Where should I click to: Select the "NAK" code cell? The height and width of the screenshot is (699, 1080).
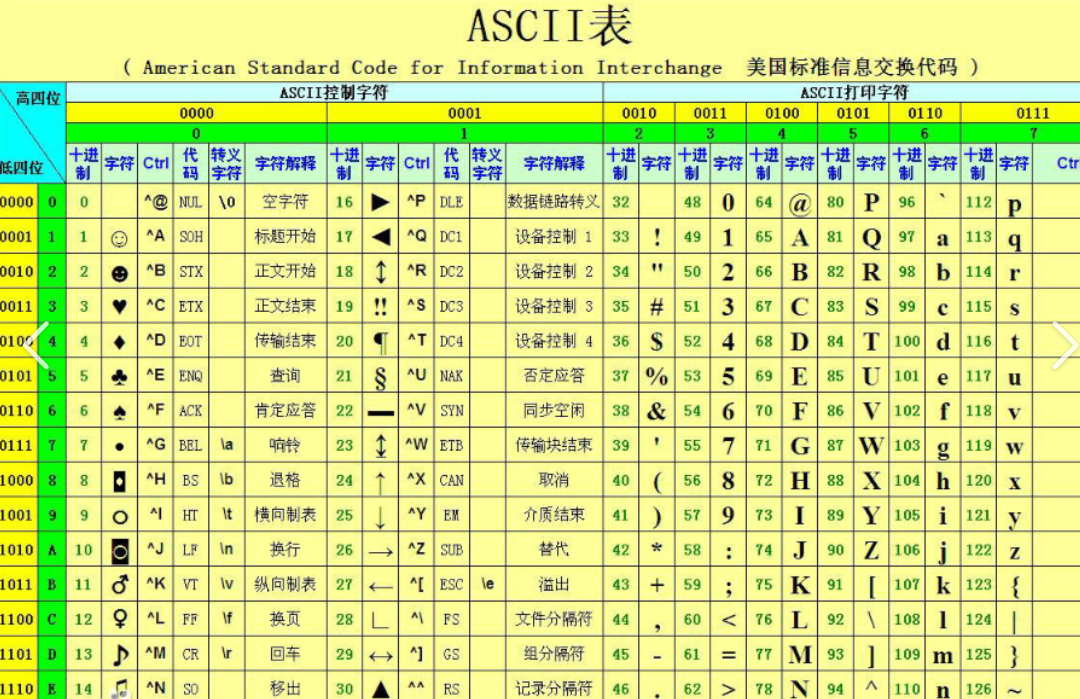(x=451, y=375)
